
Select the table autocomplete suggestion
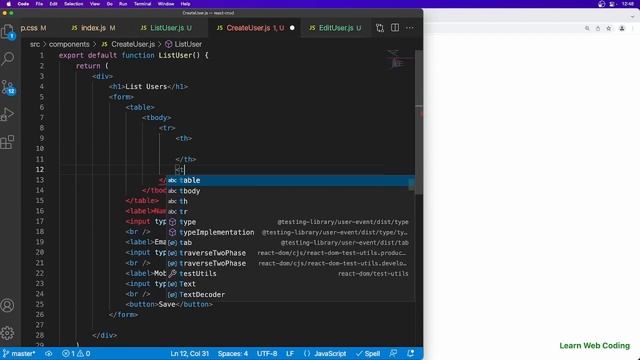coord(290,180)
